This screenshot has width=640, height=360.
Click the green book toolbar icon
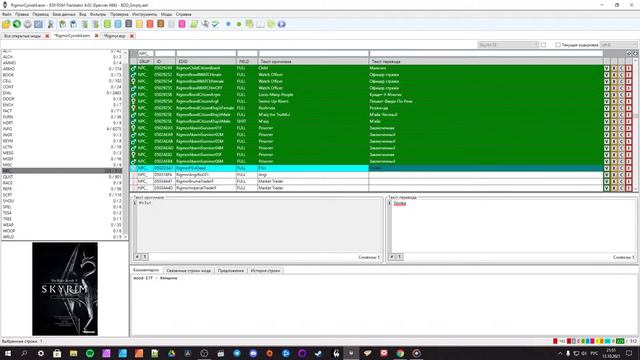click(107, 24)
